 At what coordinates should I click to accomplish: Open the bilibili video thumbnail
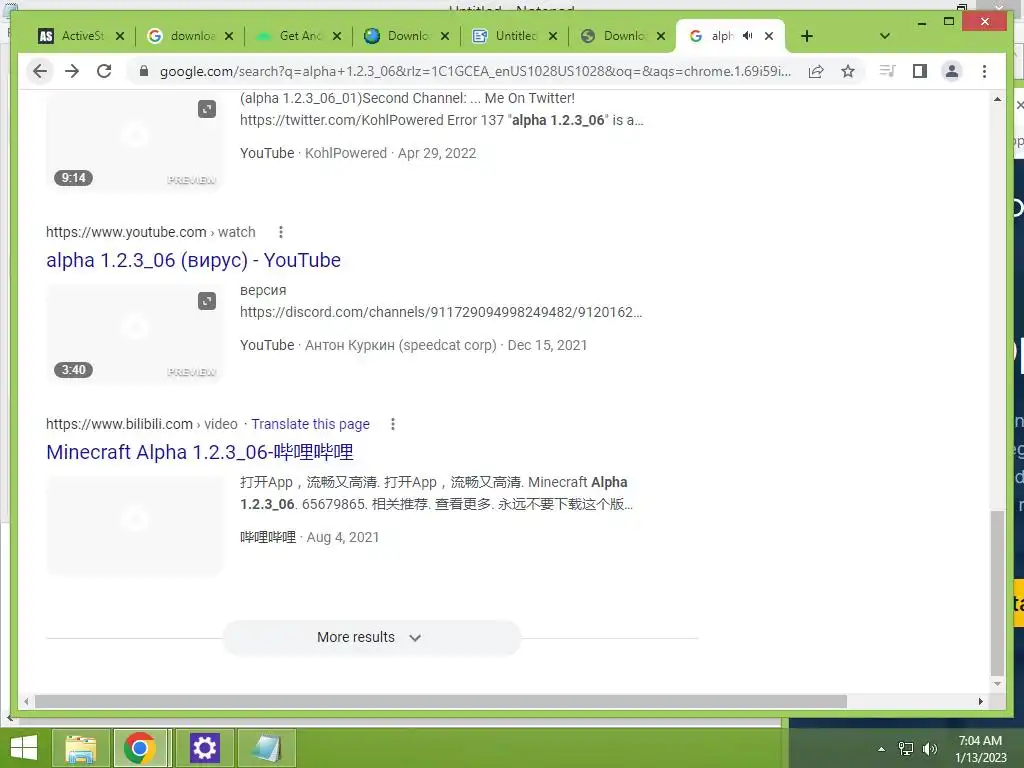135,526
